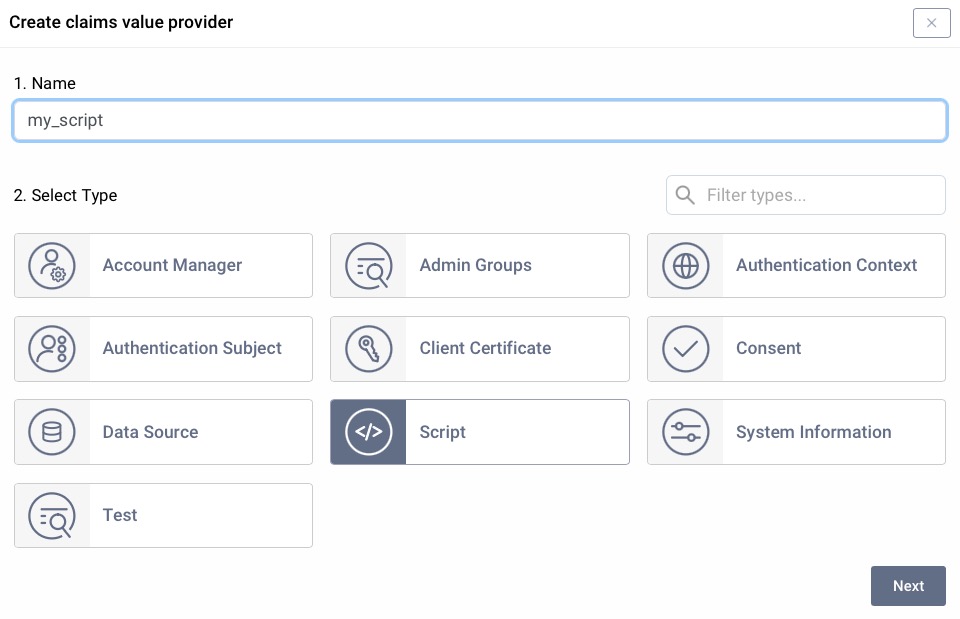Select the Consent provider tile
Image resolution: width=960 pixels, height=619 pixels.
[797, 348]
